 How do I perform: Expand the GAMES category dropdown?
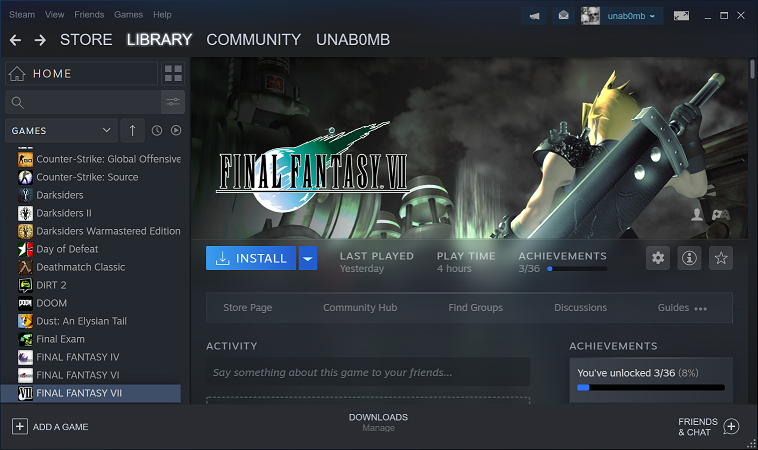click(61, 131)
